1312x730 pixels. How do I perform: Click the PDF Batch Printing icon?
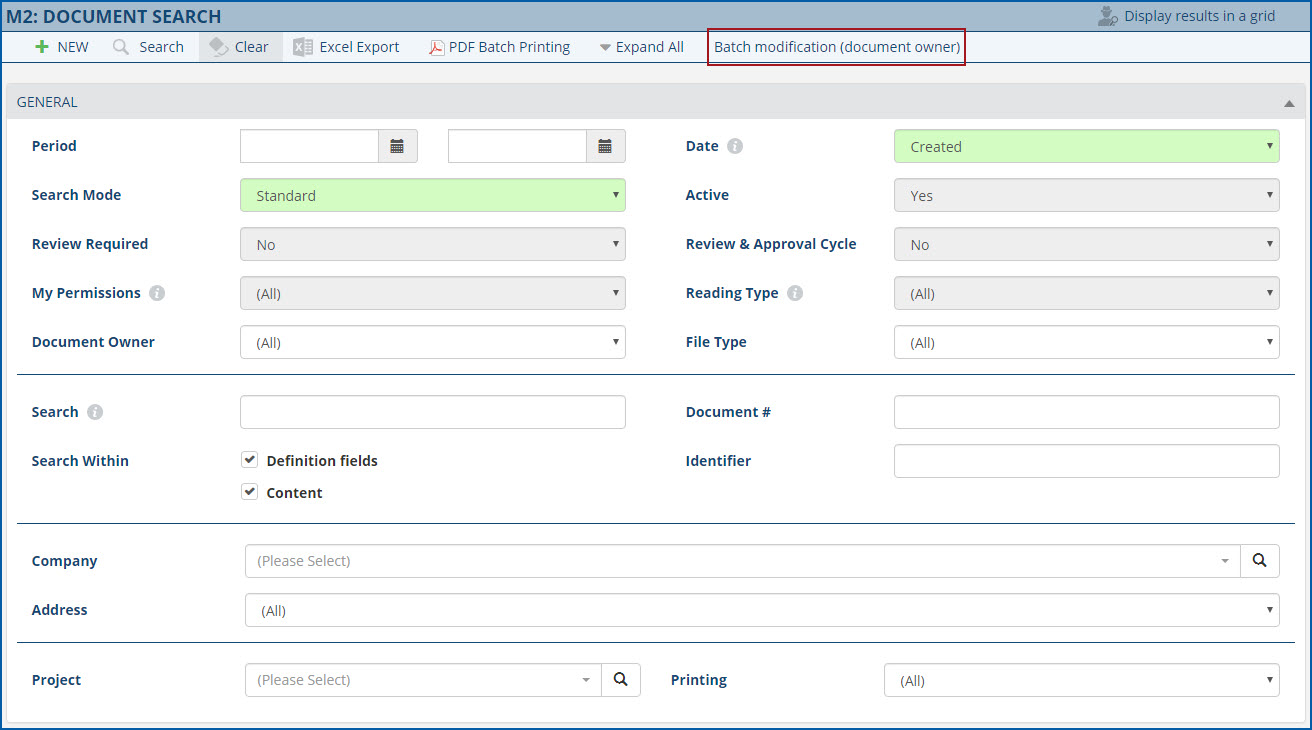437,47
